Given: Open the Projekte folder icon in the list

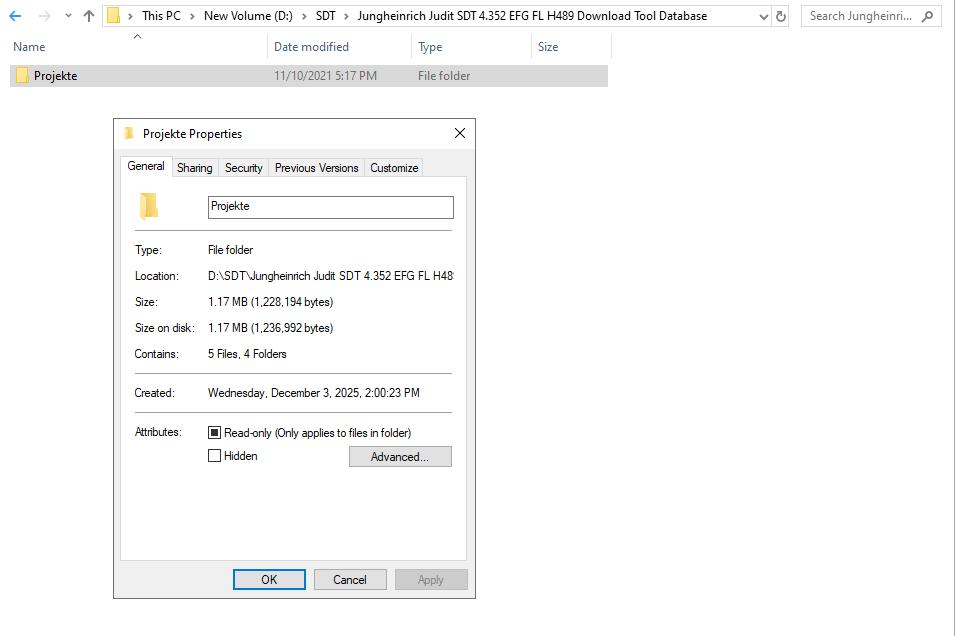Looking at the screenshot, I should [22, 75].
